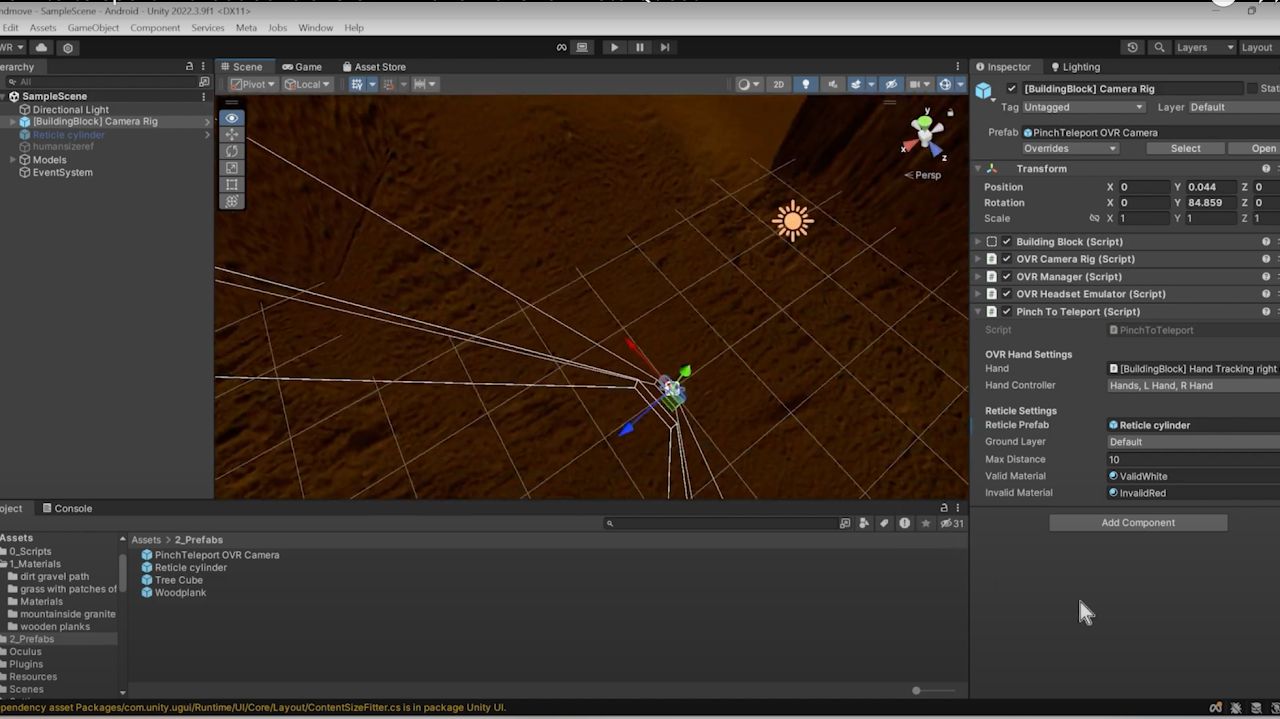Toggle scene audio icon
The height and width of the screenshot is (719, 1280).
pyautogui.click(x=832, y=84)
